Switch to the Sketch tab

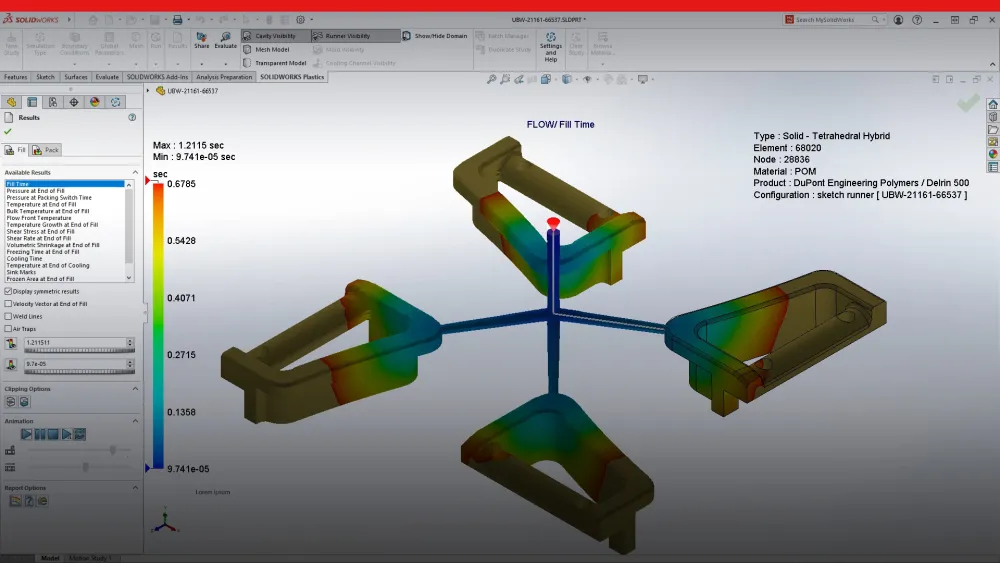(x=45, y=77)
